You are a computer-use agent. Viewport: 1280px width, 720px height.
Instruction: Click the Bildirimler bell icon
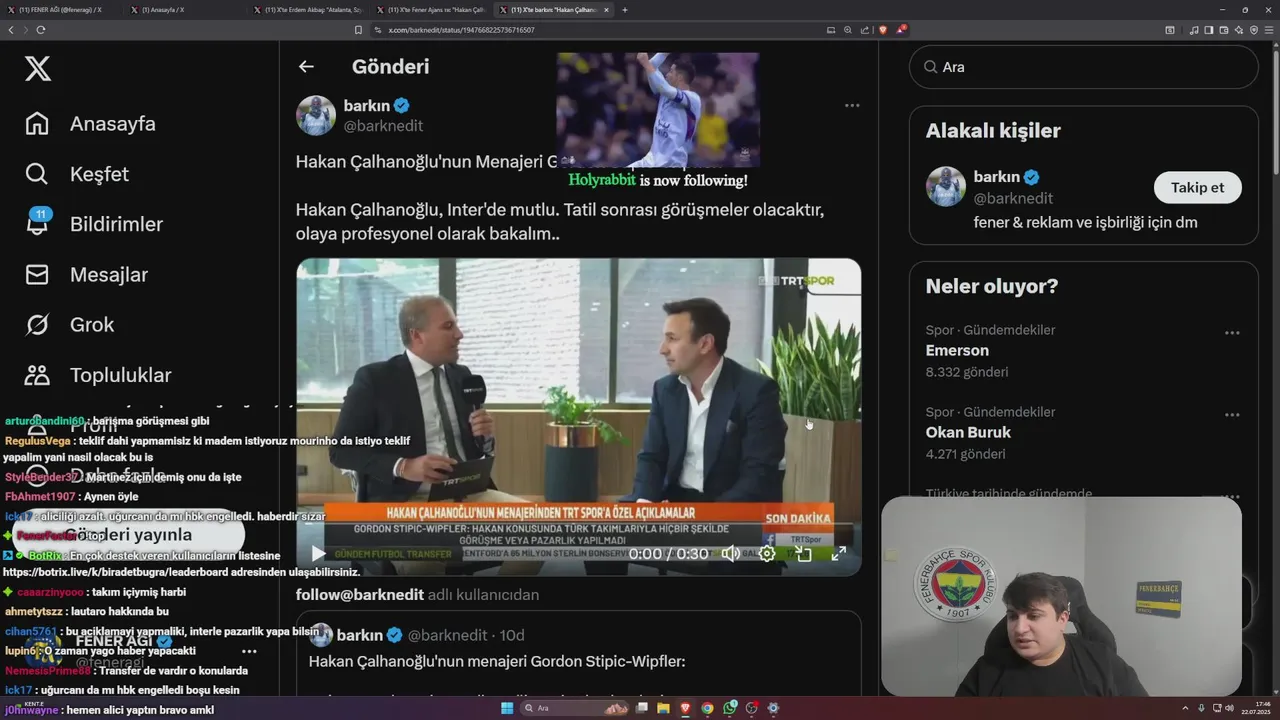click(37, 224)
